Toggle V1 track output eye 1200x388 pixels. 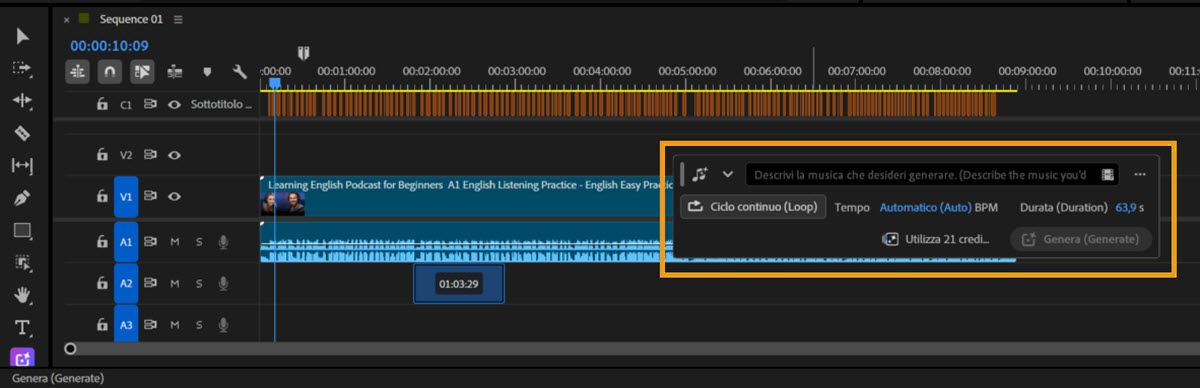pos(175,197)
